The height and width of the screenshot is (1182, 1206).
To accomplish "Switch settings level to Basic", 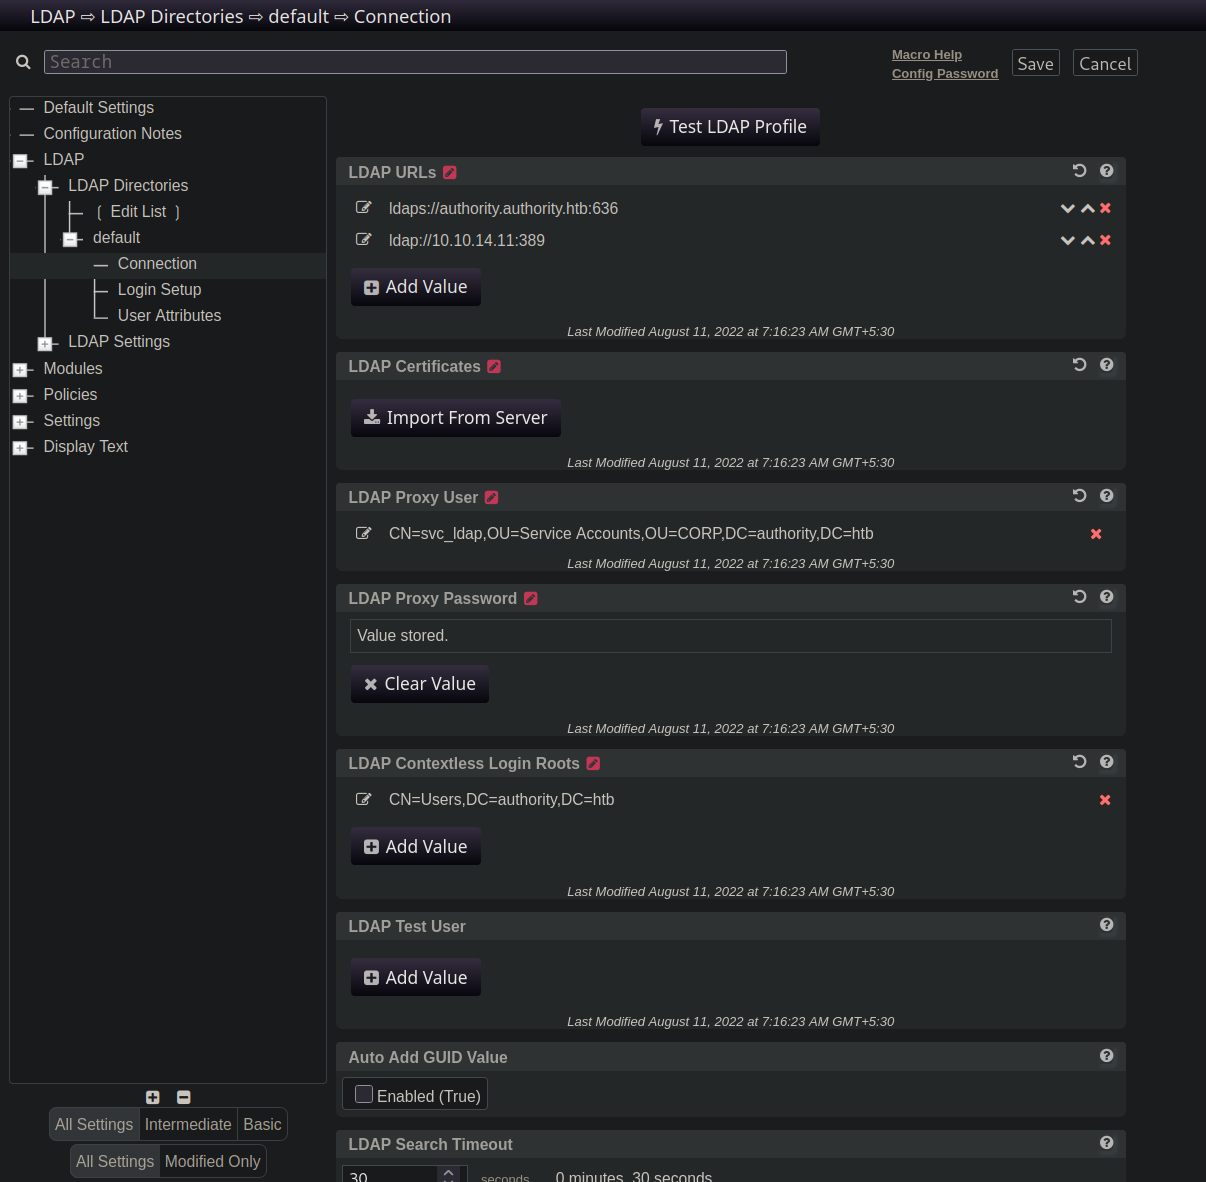I will (x=262, y=1124).
